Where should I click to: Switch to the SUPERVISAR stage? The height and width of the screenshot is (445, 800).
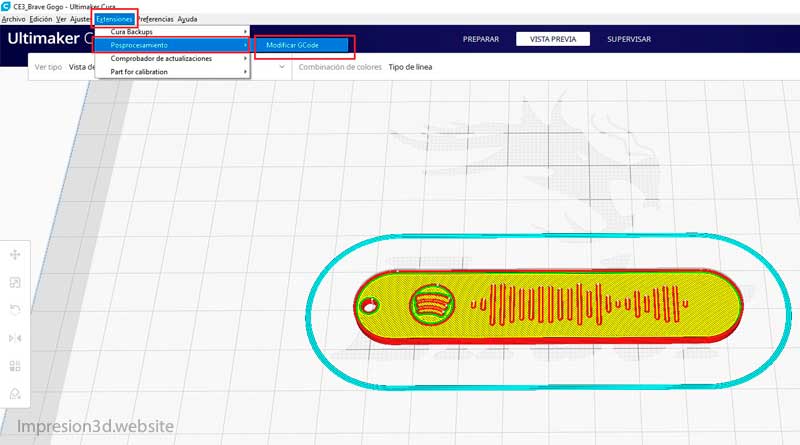point(629,39)
